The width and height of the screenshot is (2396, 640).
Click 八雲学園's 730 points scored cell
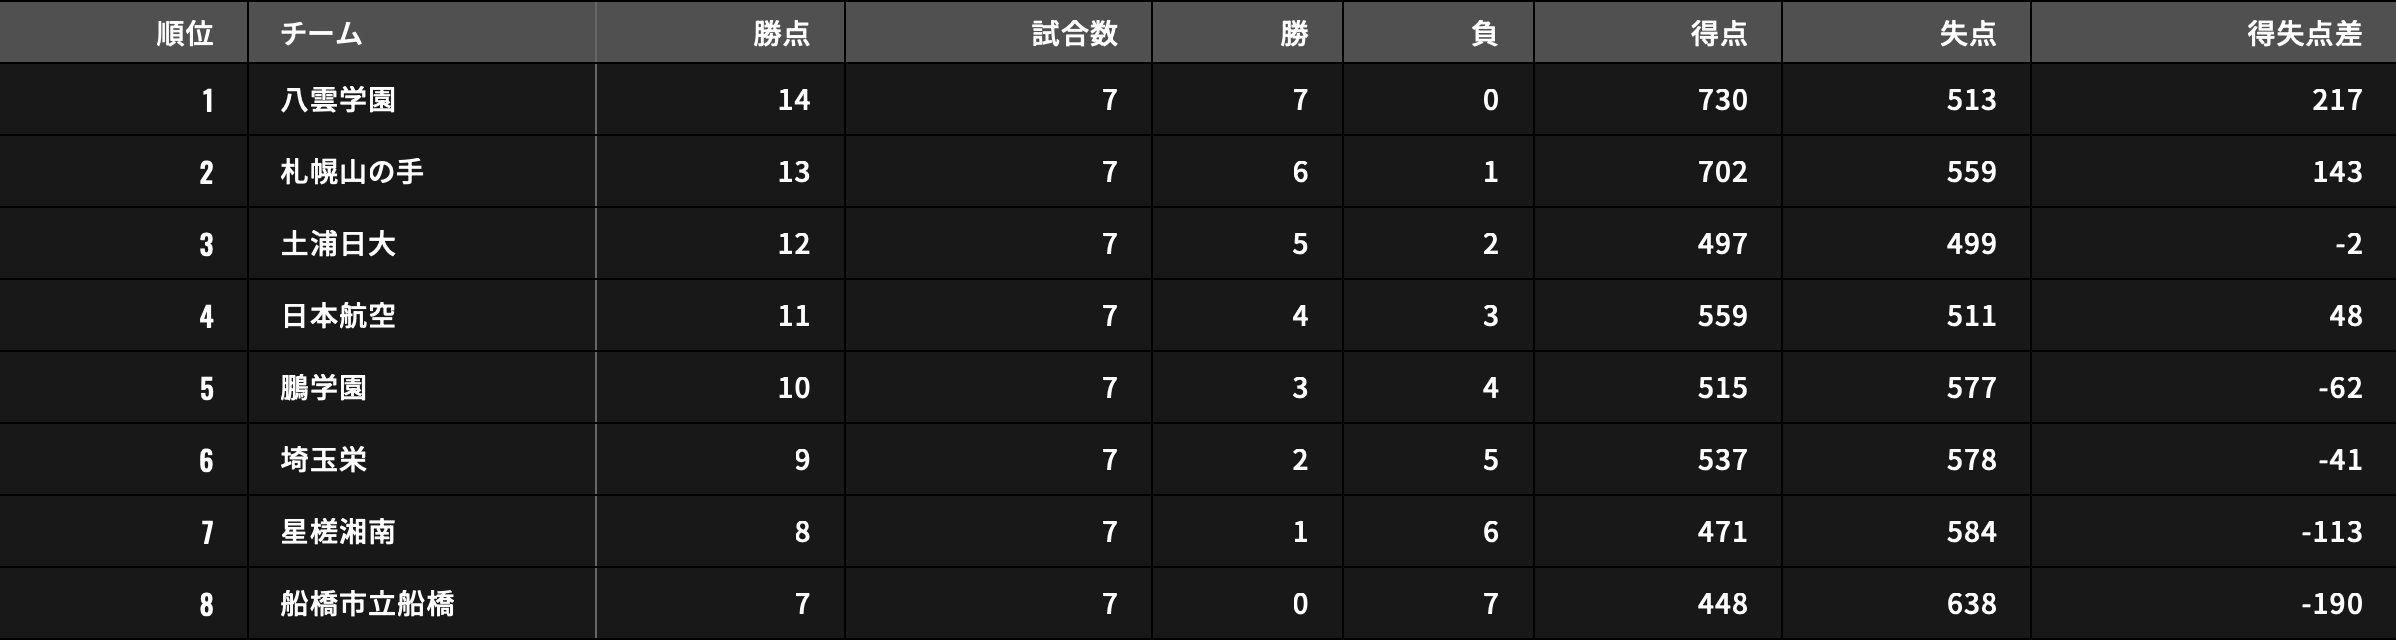[x=1722, y=100]
